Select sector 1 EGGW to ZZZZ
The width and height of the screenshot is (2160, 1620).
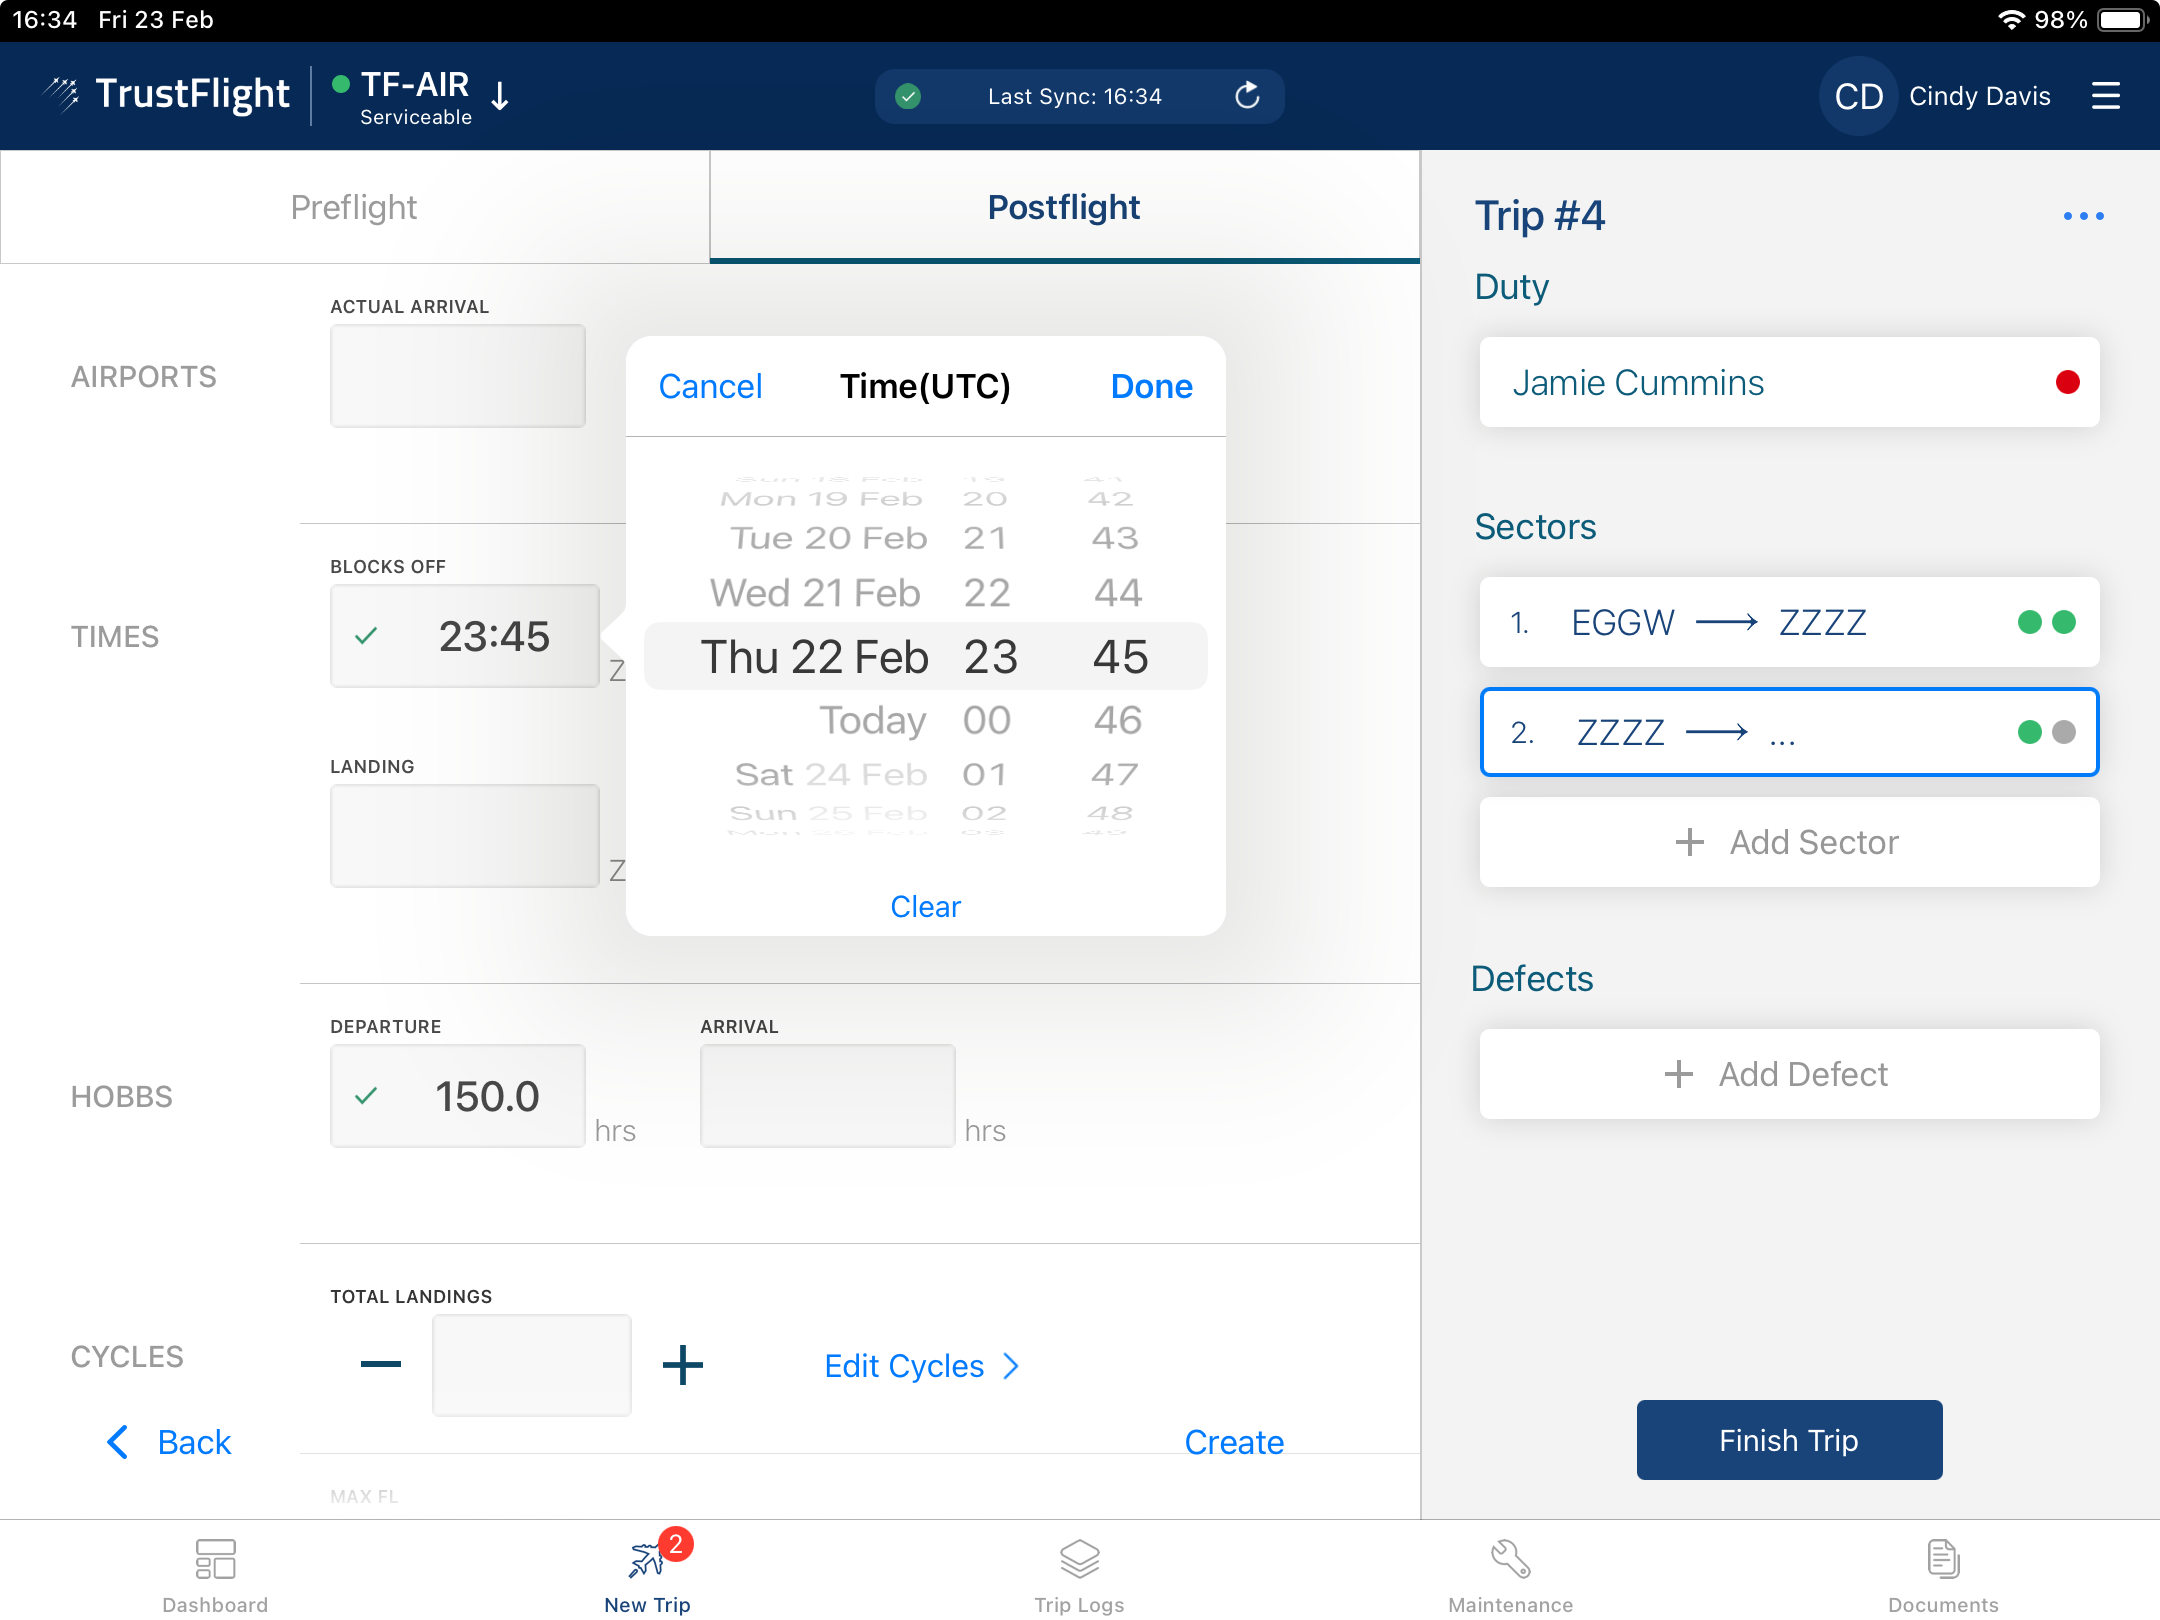(x=1788, y=622)
